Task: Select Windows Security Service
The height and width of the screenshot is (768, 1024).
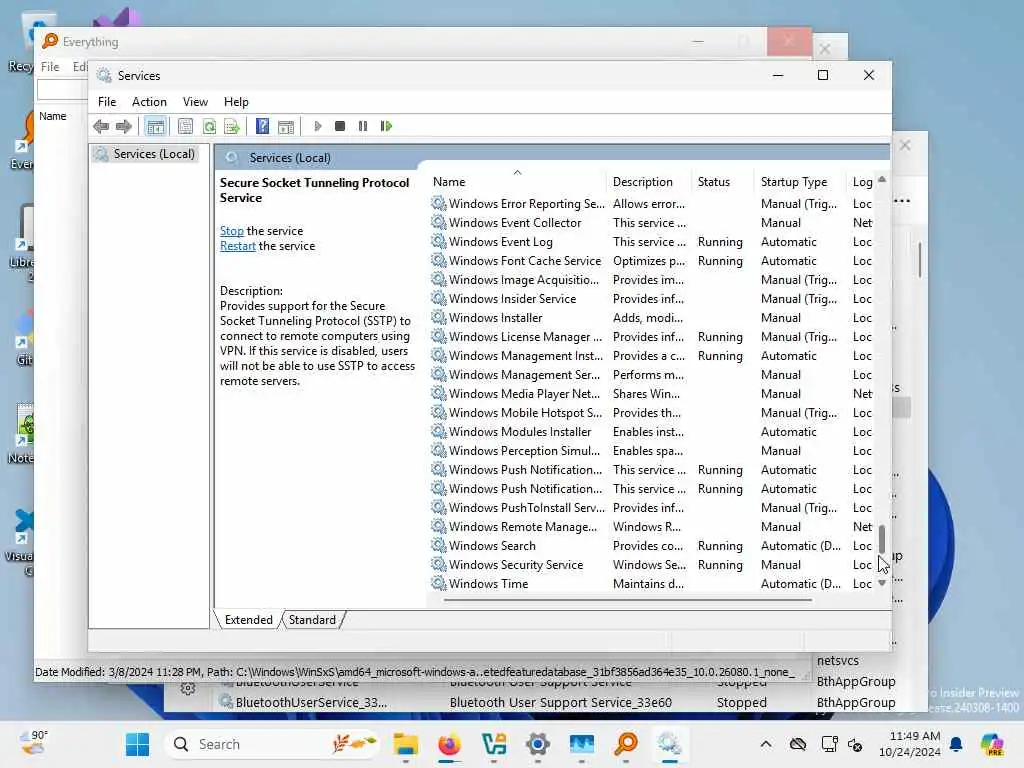Action: tap(651, 565)
